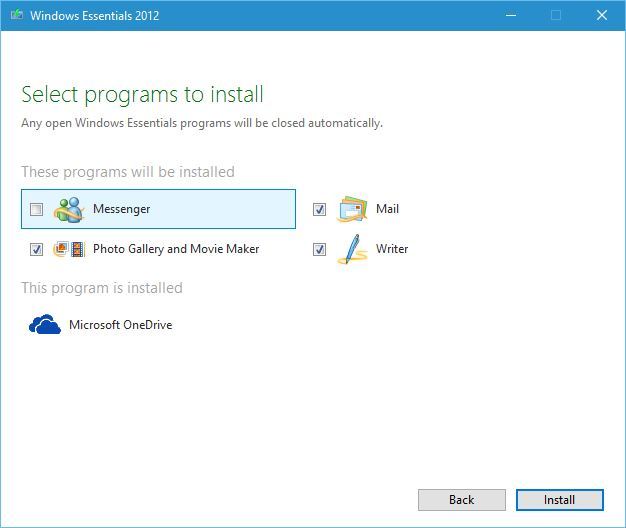Uncheck the Writer checkbox
This screenshot has width=626, height=528.
click(319, 249)
